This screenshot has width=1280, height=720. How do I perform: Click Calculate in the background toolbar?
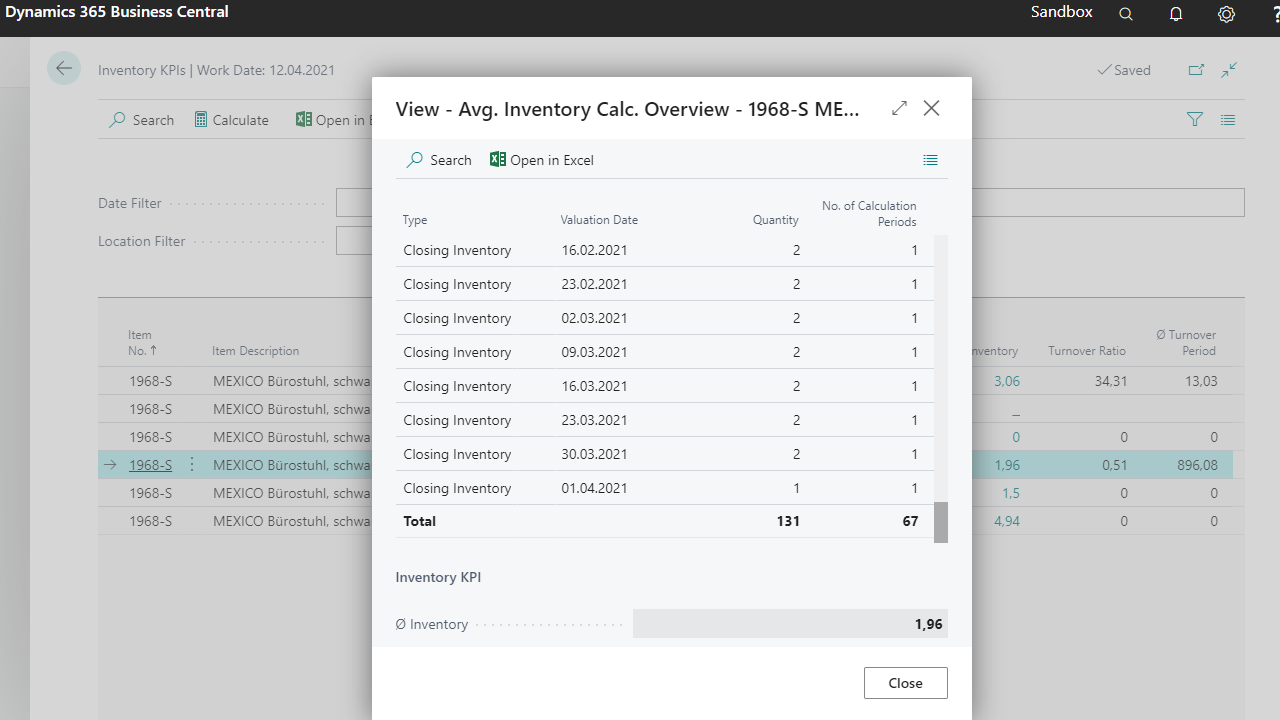(230, 120)
